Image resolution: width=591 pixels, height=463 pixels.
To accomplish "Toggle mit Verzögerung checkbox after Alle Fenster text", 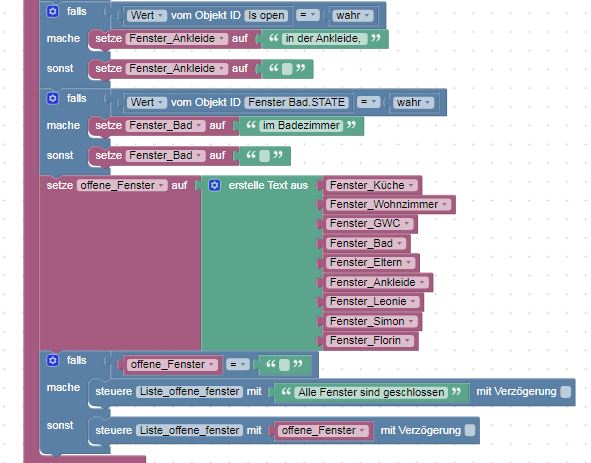I will [x=565, y=392].
